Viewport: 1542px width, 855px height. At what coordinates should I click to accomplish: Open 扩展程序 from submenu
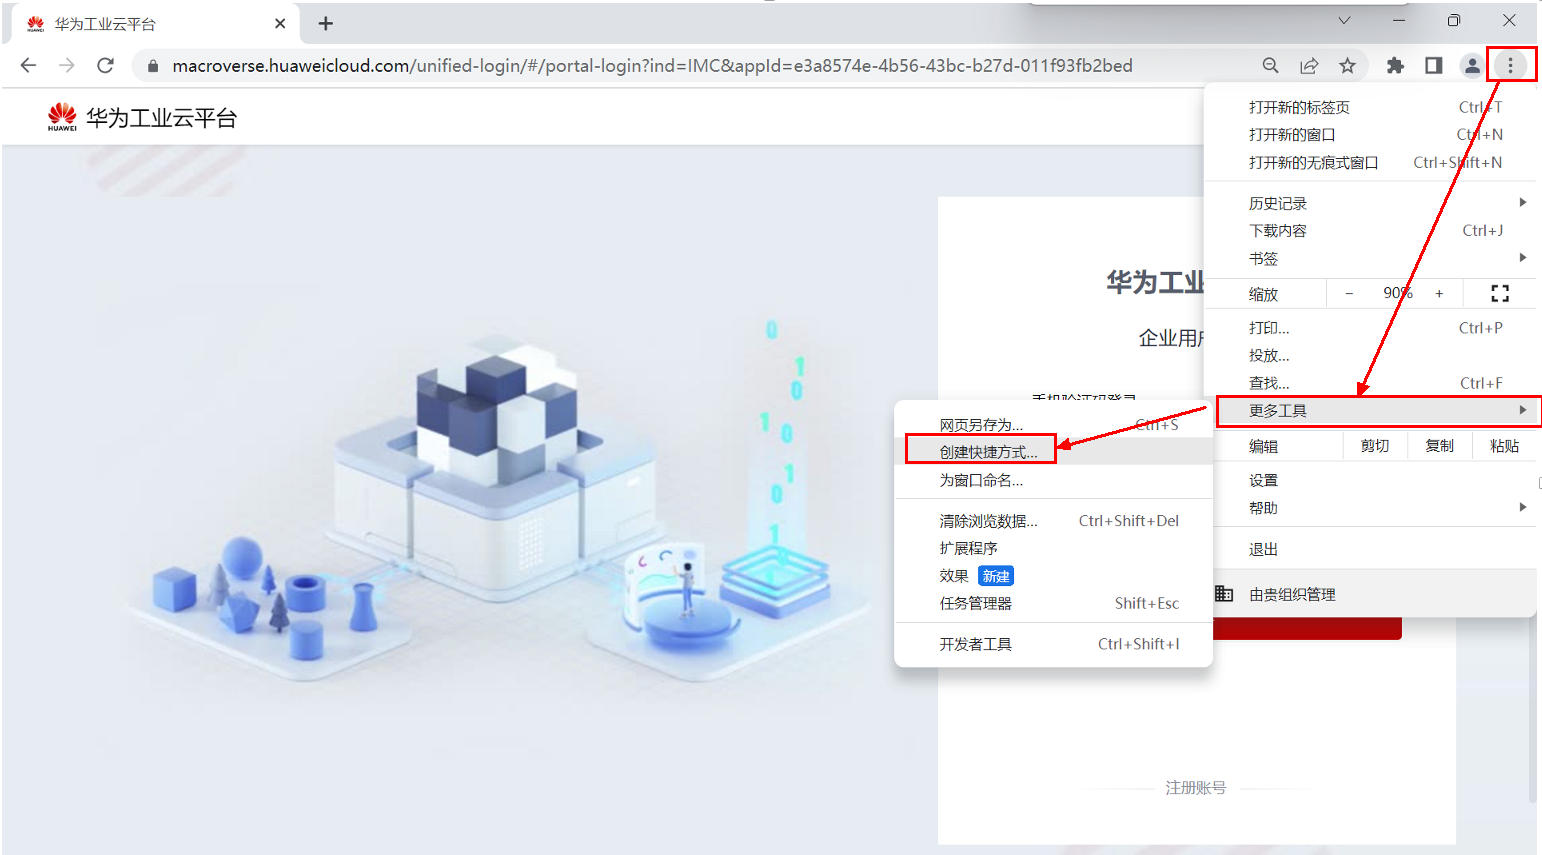point(1053,548)
